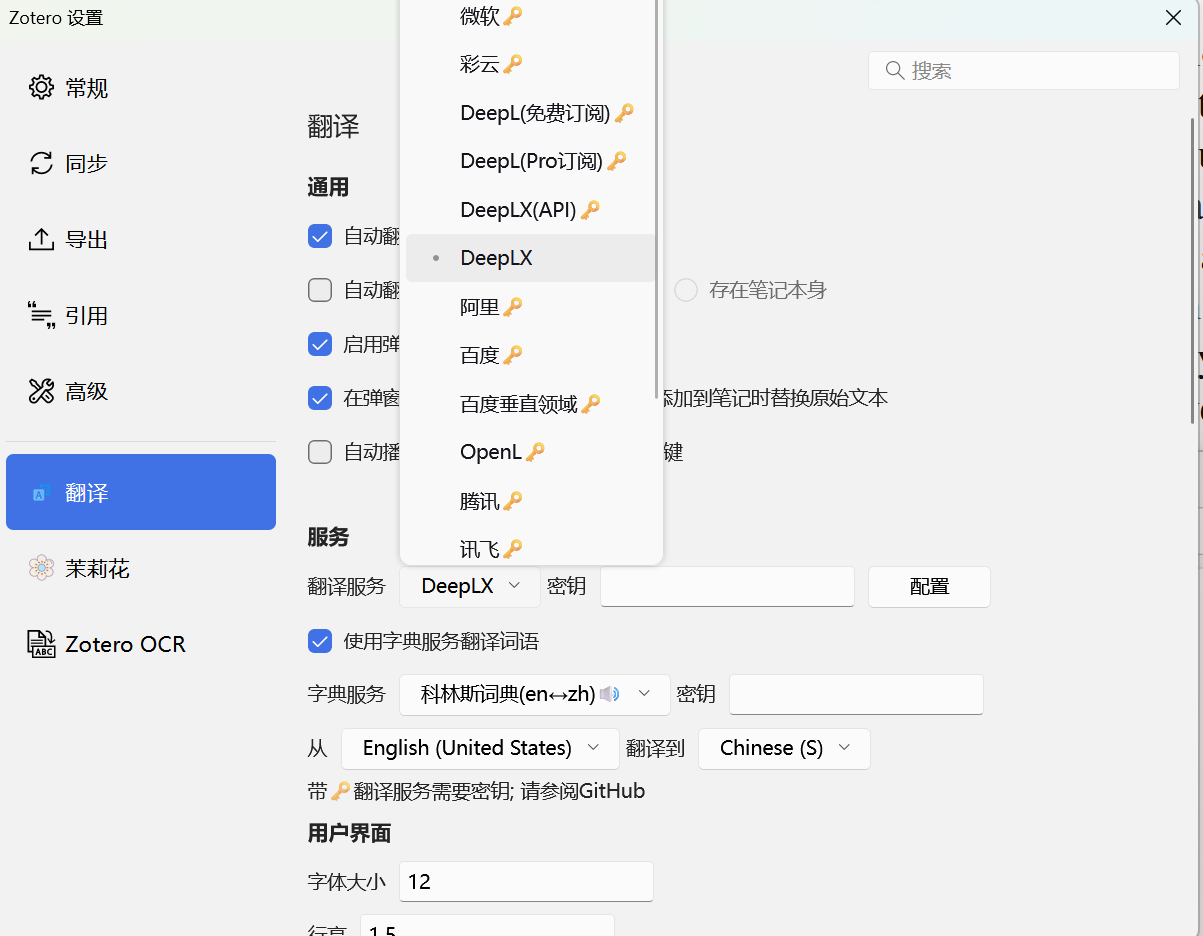The image size is (1203, 936).
Task: Choose DeepLX(API) from the list
Action: 531,210
